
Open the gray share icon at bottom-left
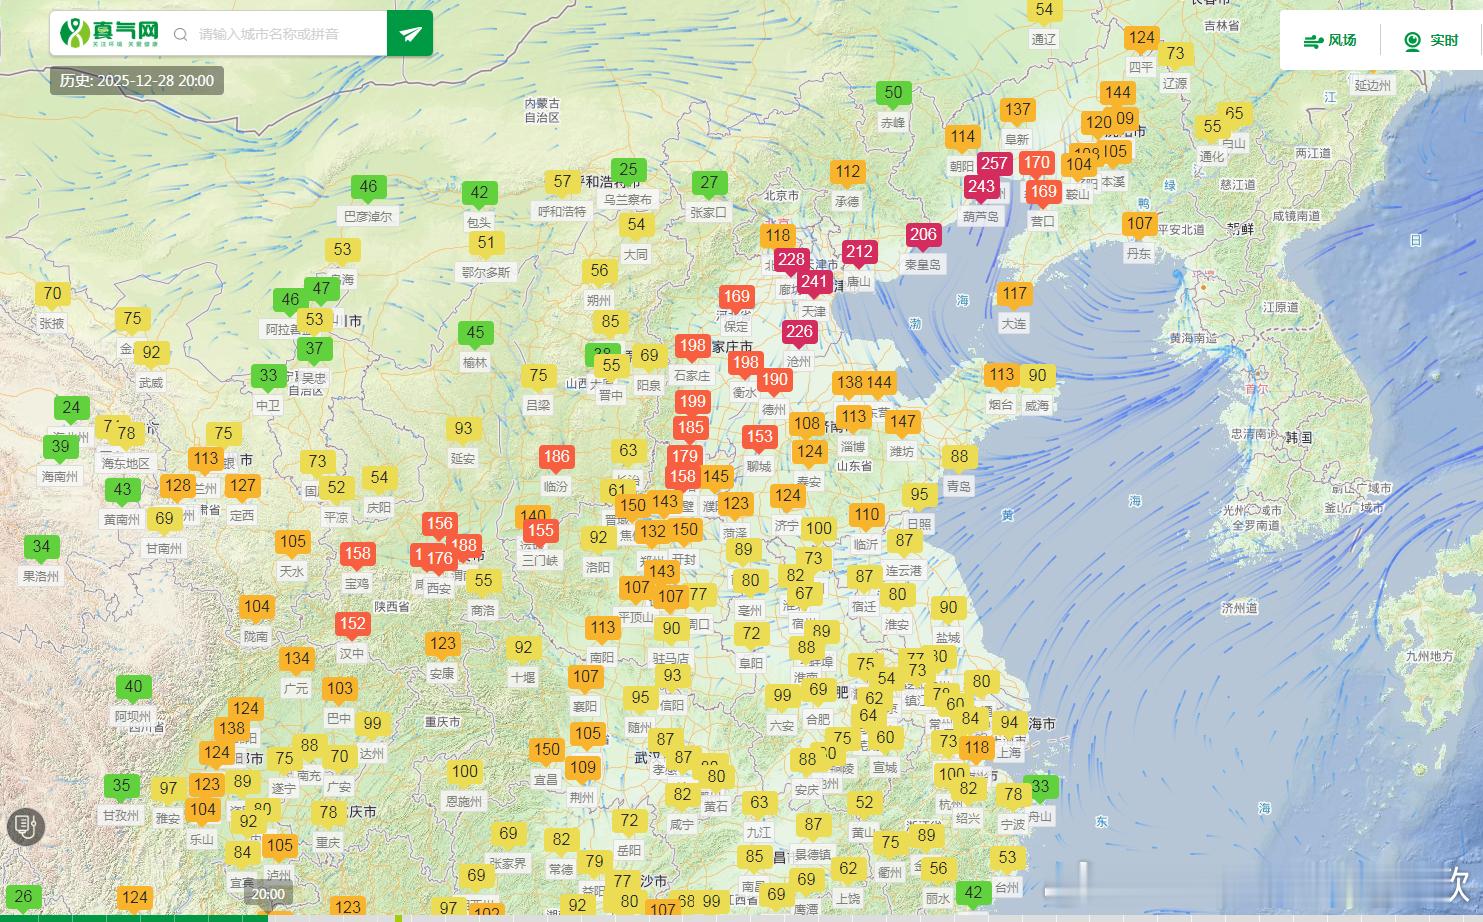click(x=25, y=827)
